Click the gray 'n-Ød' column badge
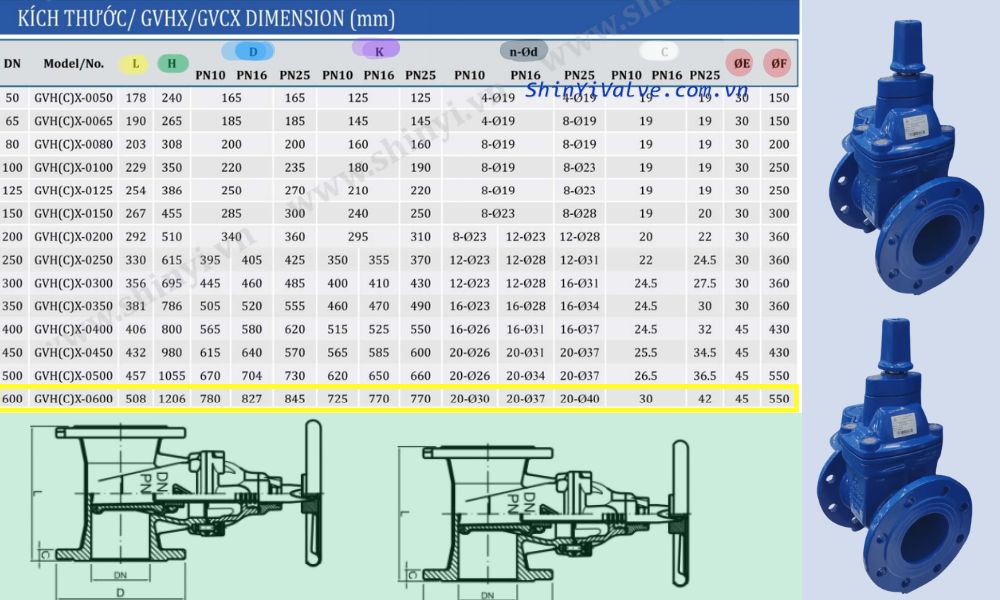 524,51
